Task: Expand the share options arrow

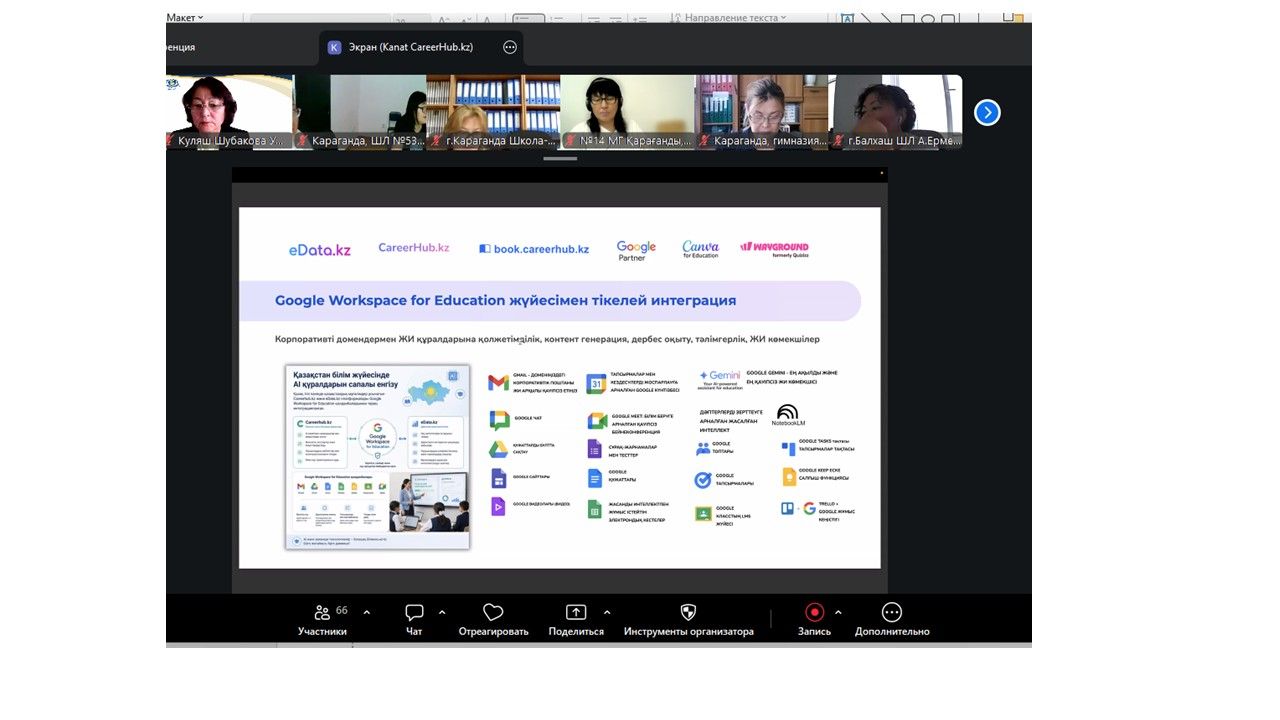Action: pyautogui.click(x=607, y=612)
